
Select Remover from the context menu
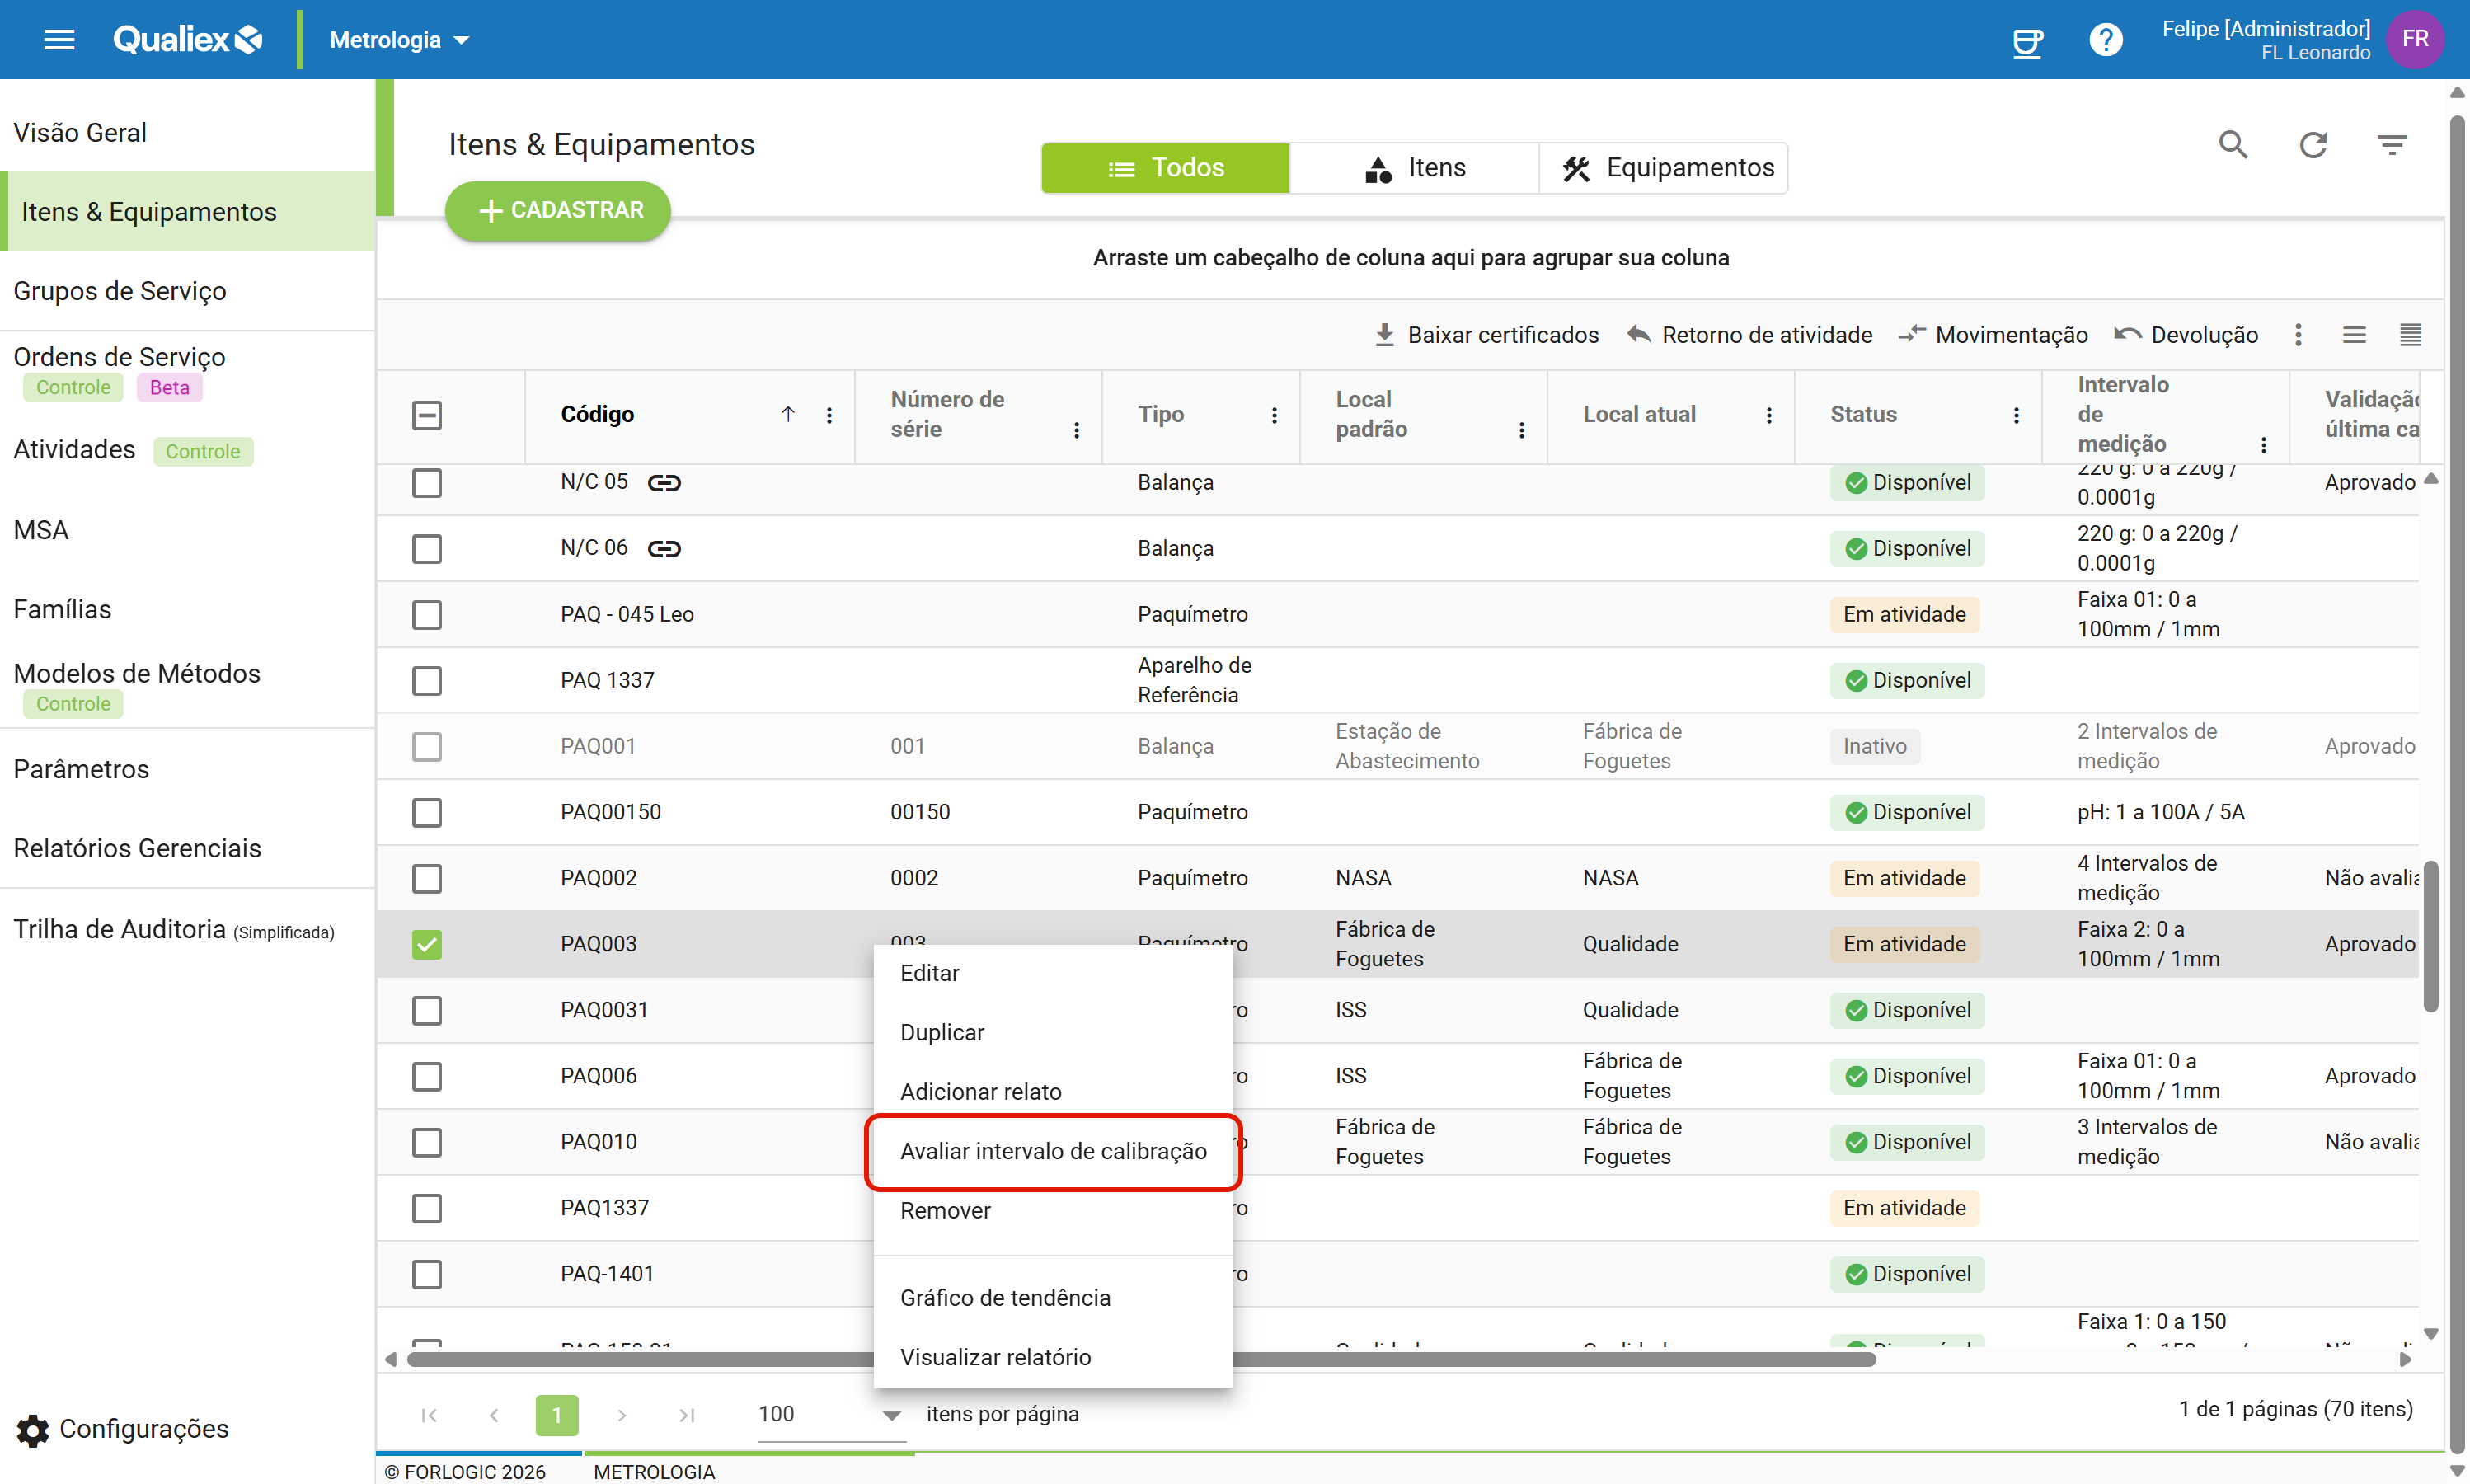click(x=1053, y=1211)
